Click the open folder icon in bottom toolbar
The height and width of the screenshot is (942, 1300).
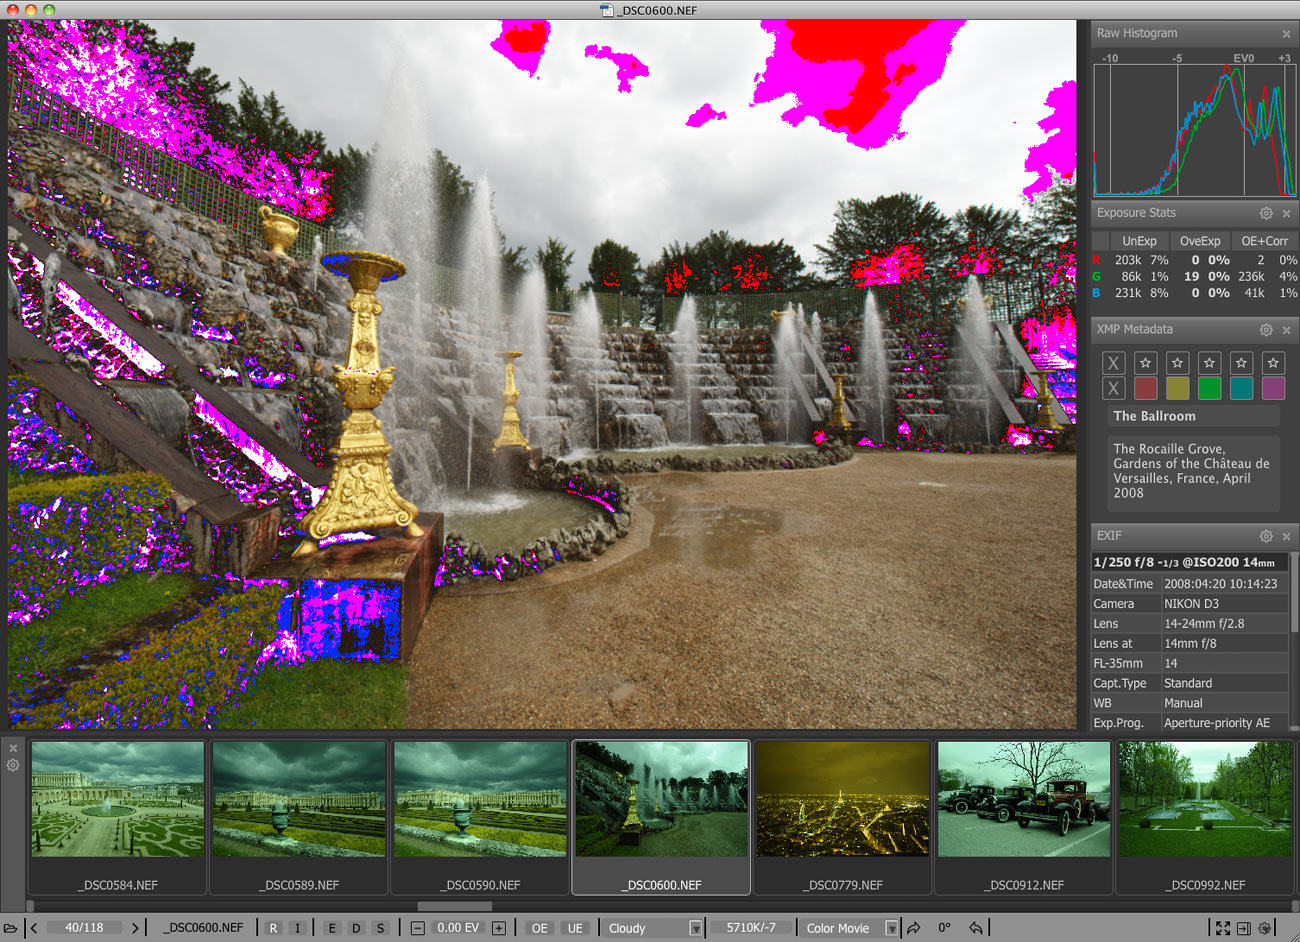(11, 928)
